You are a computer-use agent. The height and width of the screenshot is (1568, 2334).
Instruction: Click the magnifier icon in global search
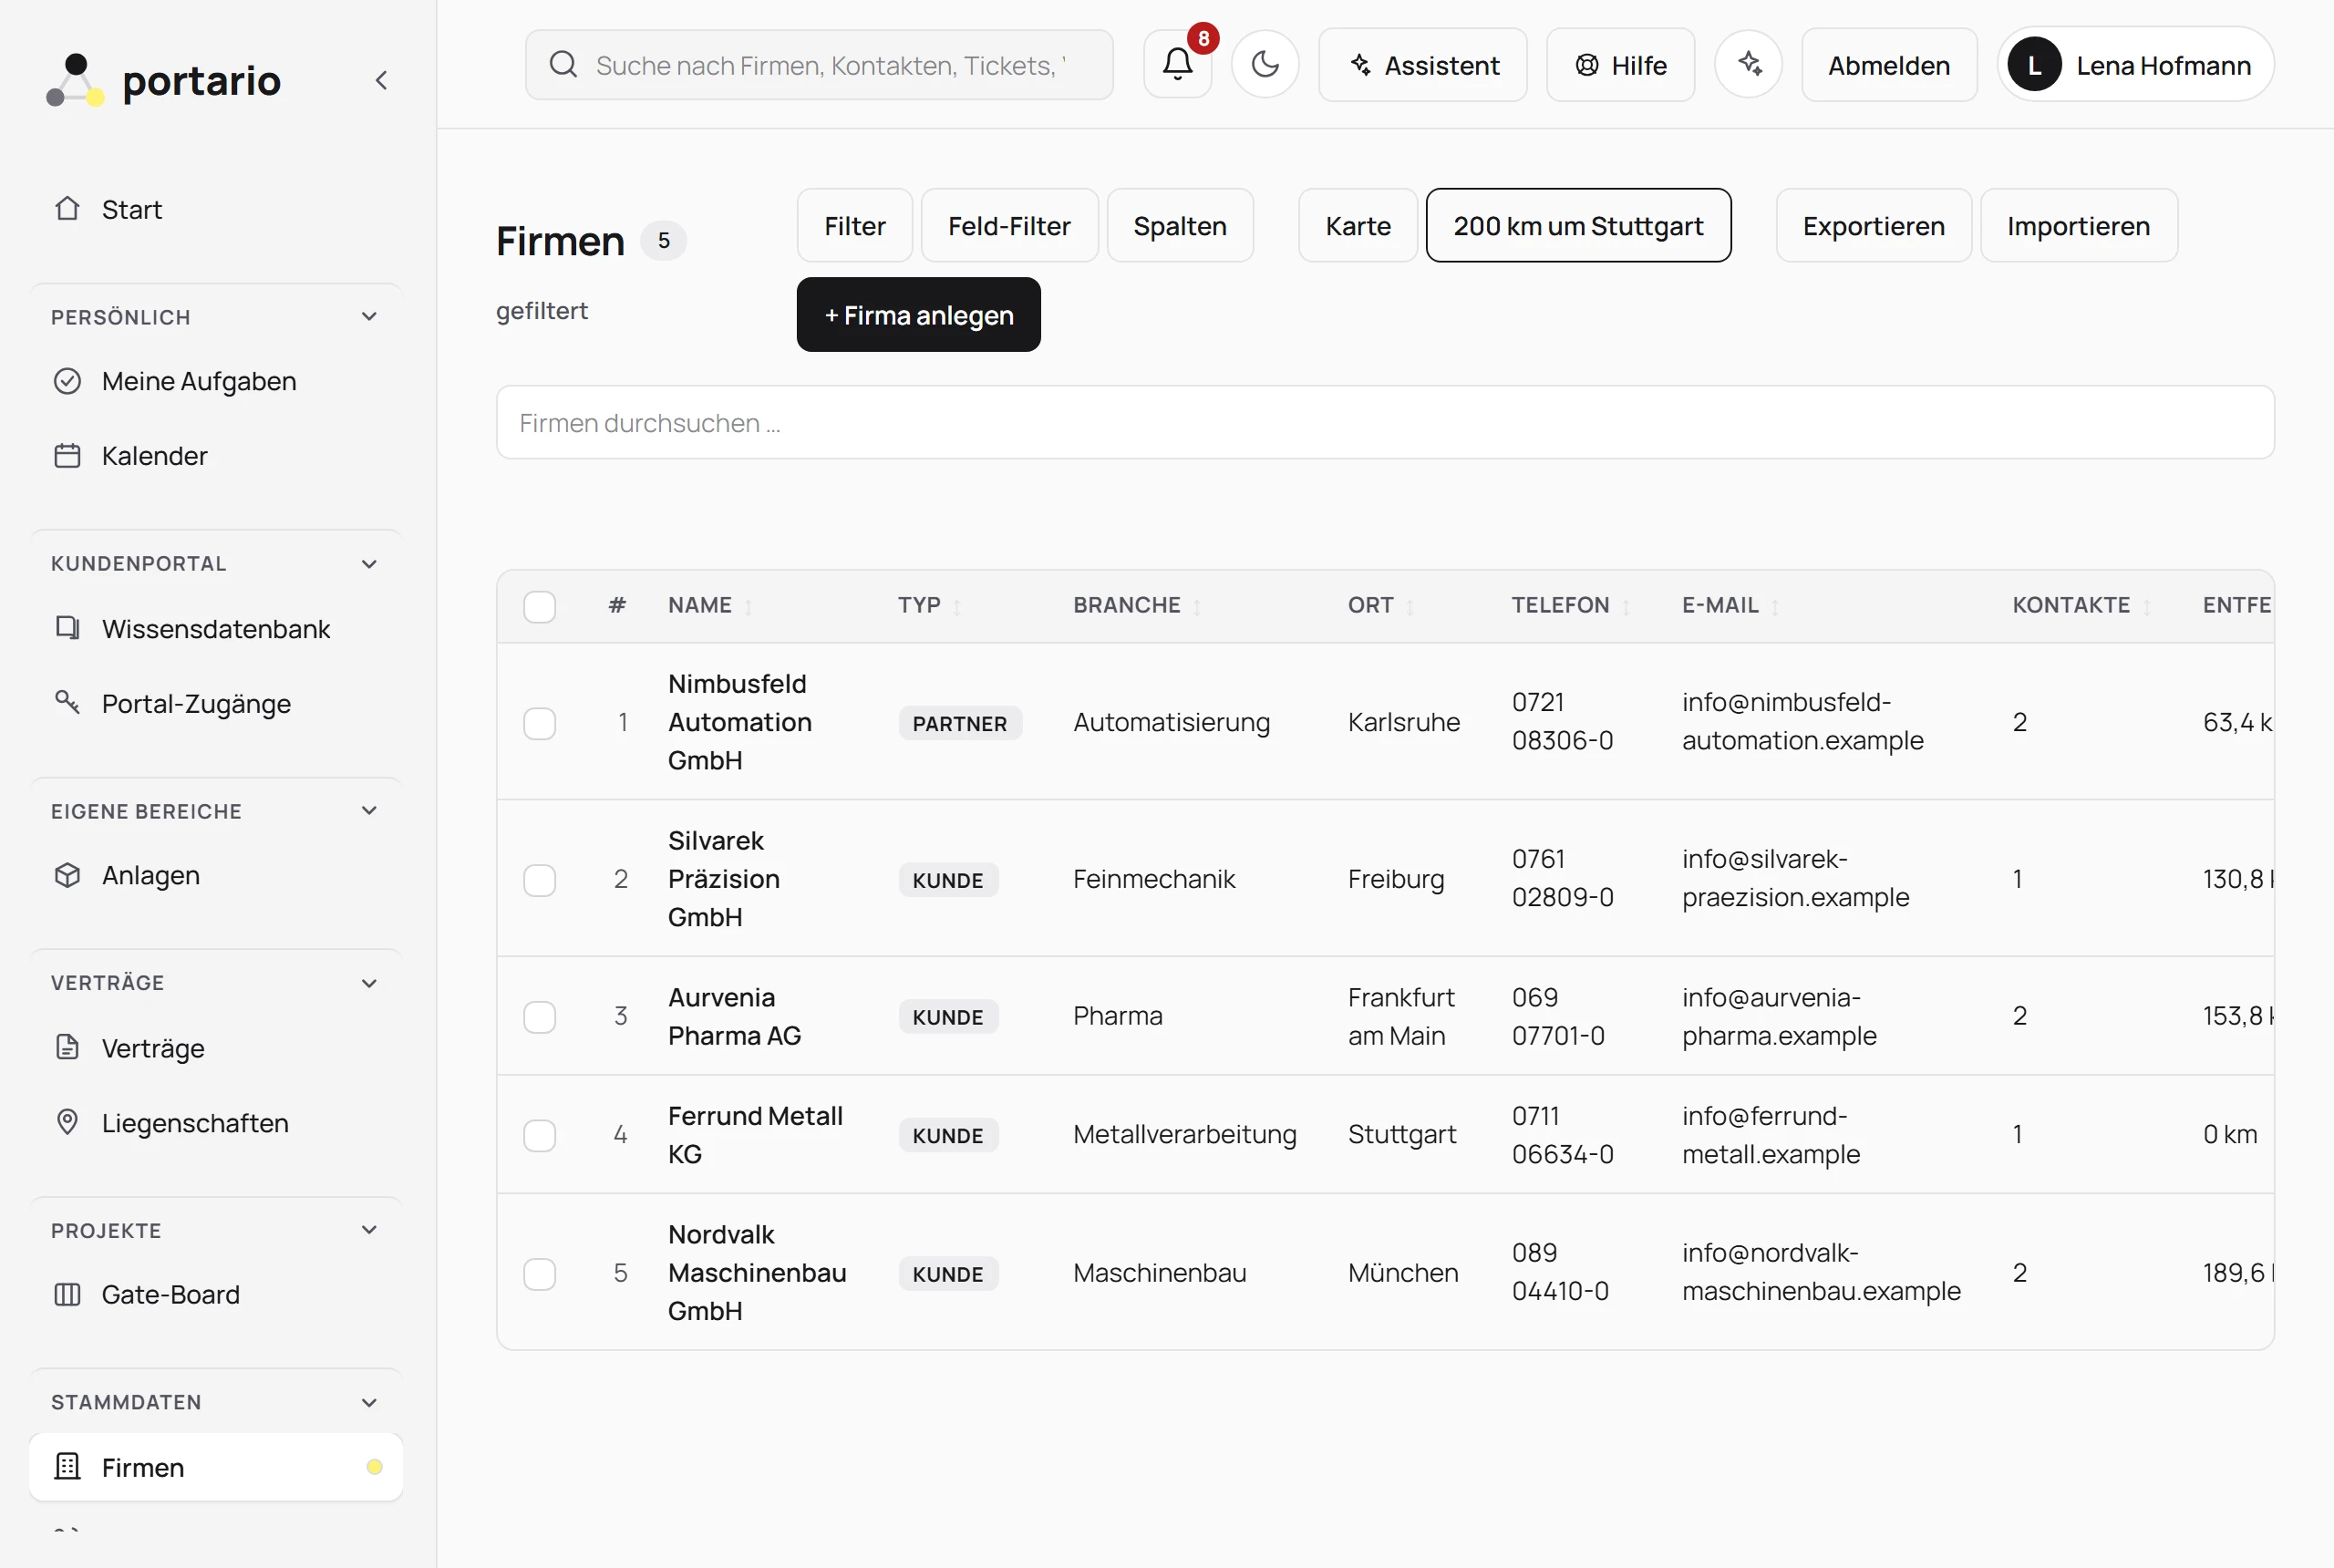[564, 65]
